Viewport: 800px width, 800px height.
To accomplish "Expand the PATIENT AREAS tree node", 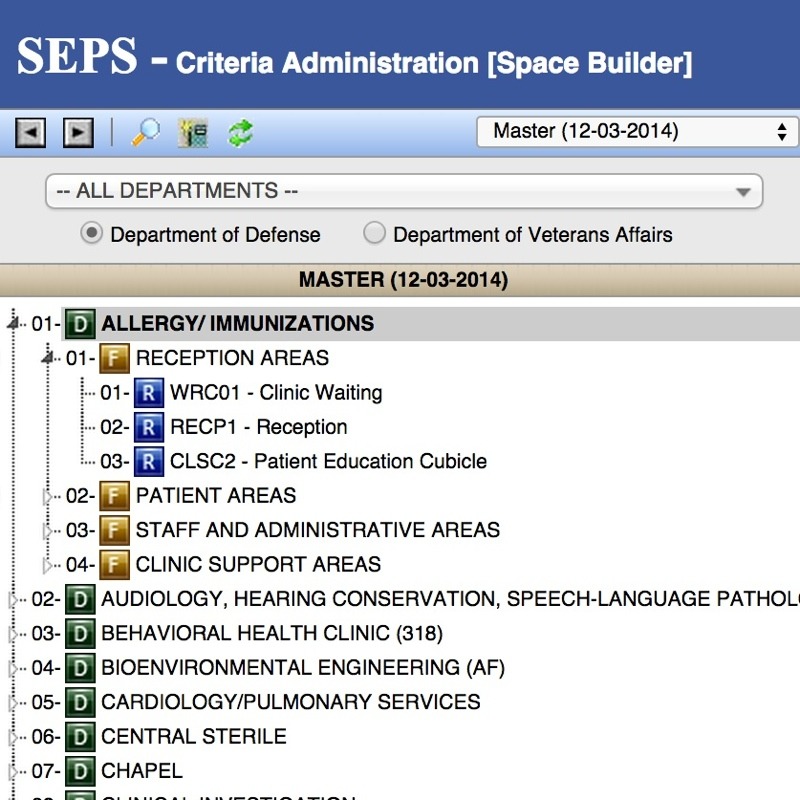I will (47, 496).
